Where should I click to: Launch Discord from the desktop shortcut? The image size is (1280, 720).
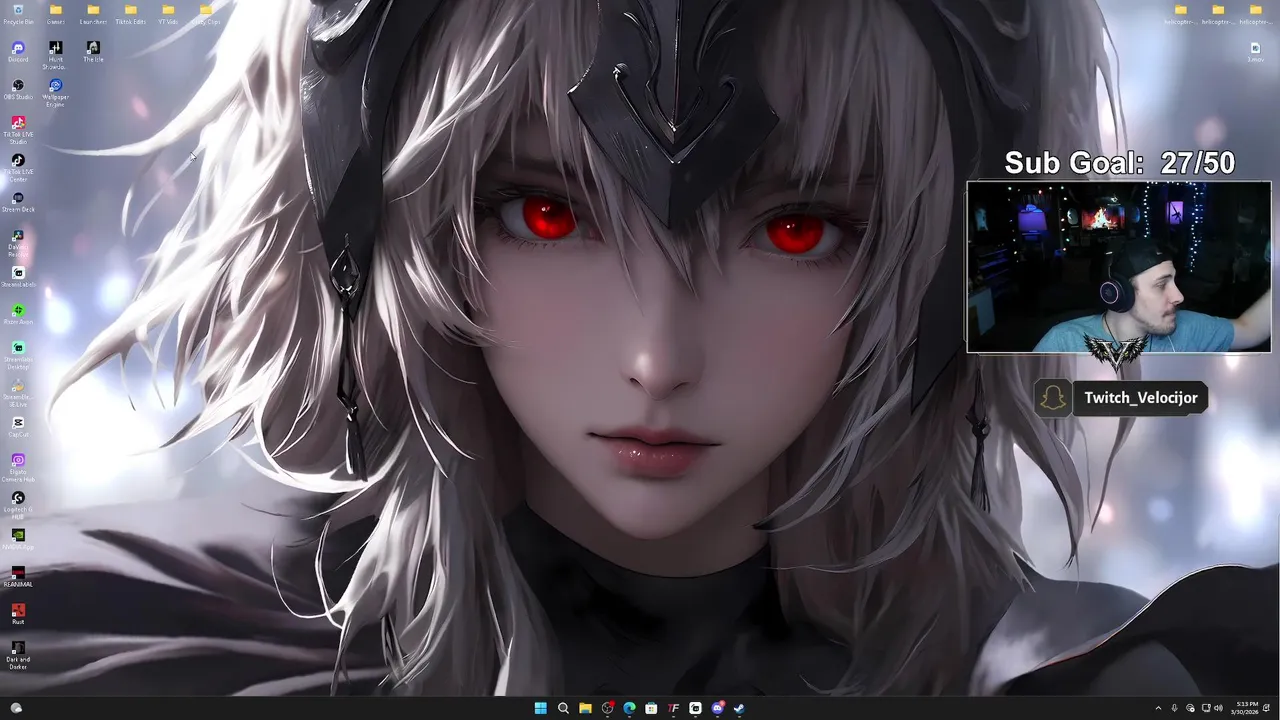tap(18, 52)
